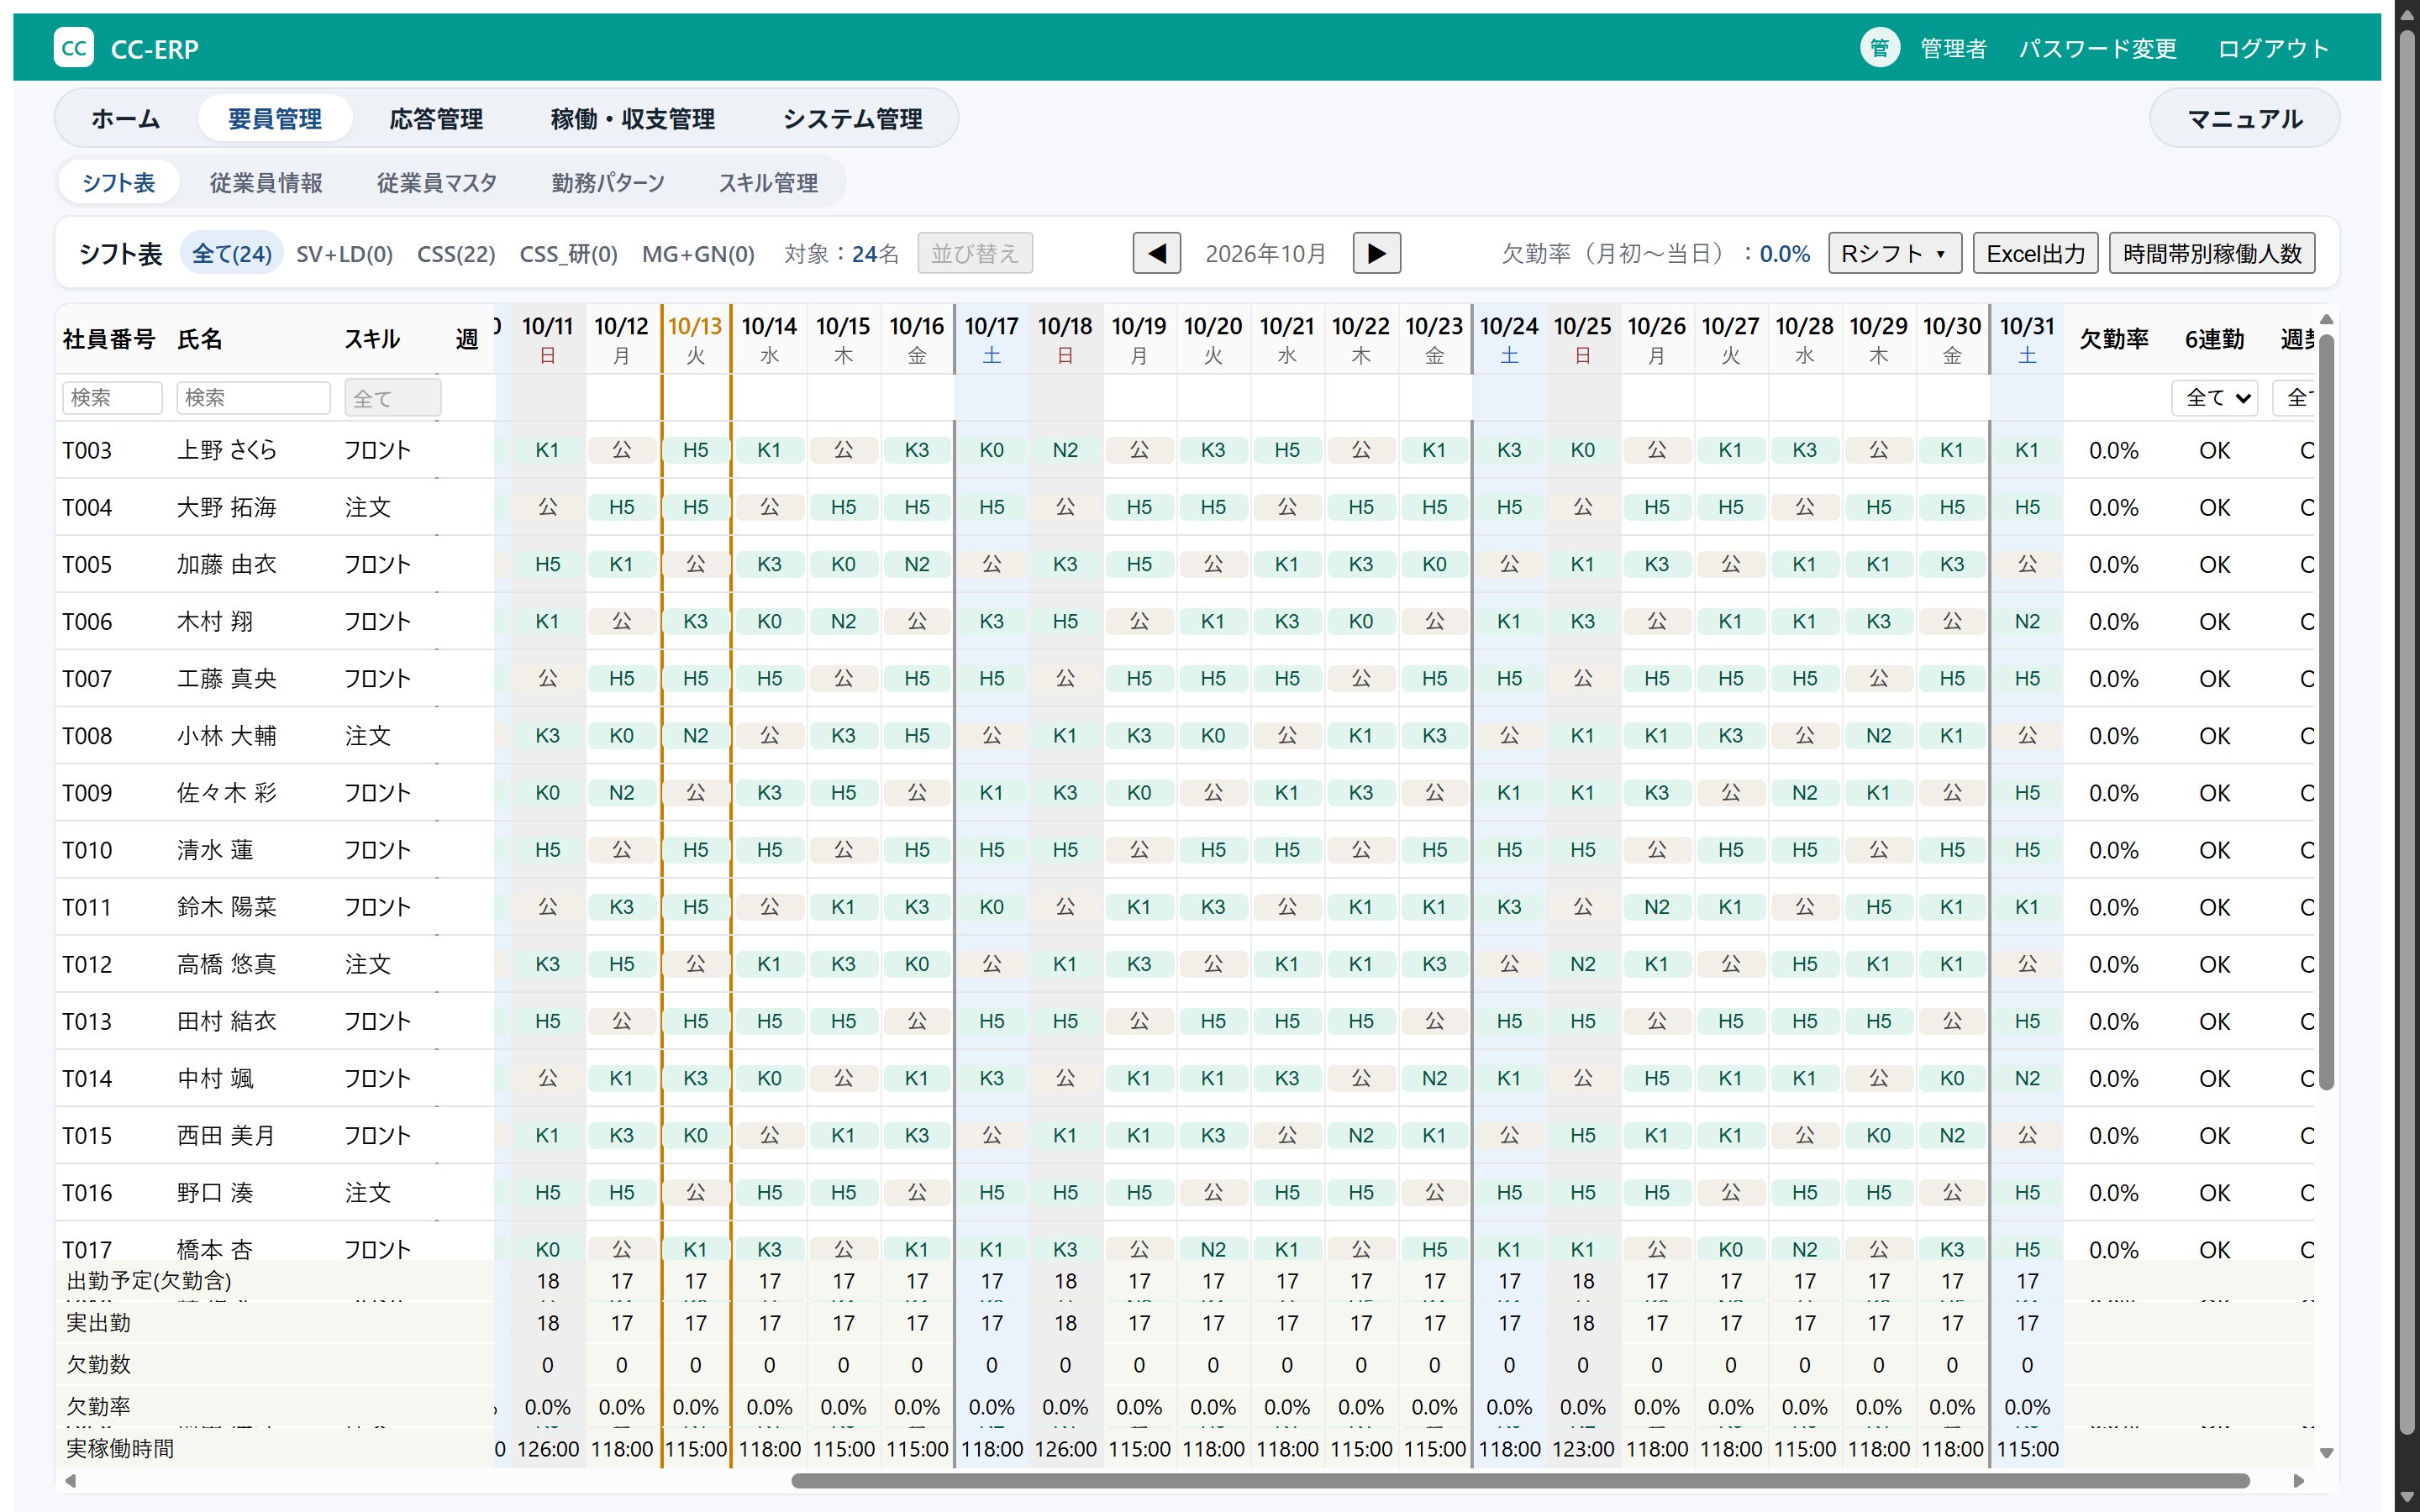Image resolution: width=2420 pixels, height=1512 pixels.
Task: Click T008's N2 shift on 10/13
Action: (695, 736)
